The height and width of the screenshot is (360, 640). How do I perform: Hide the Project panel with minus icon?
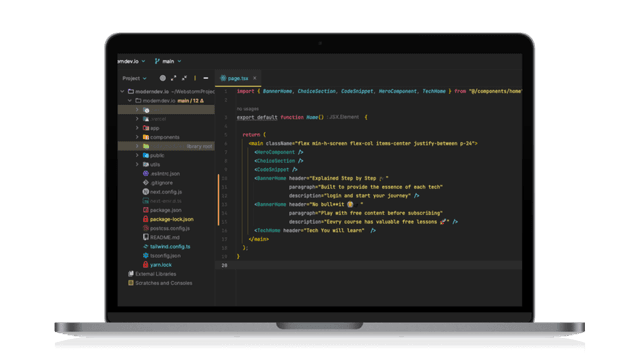[x=206, y=78]
